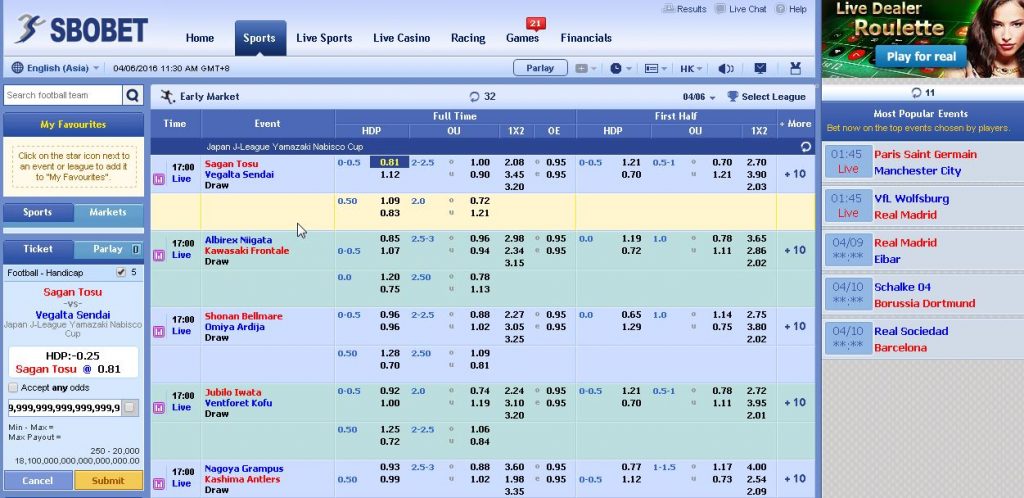The width and height of the screenshot is (1024, 498).
Task: Open Real Madrid vs Eibar event
Action: click(x=922, y=251)
